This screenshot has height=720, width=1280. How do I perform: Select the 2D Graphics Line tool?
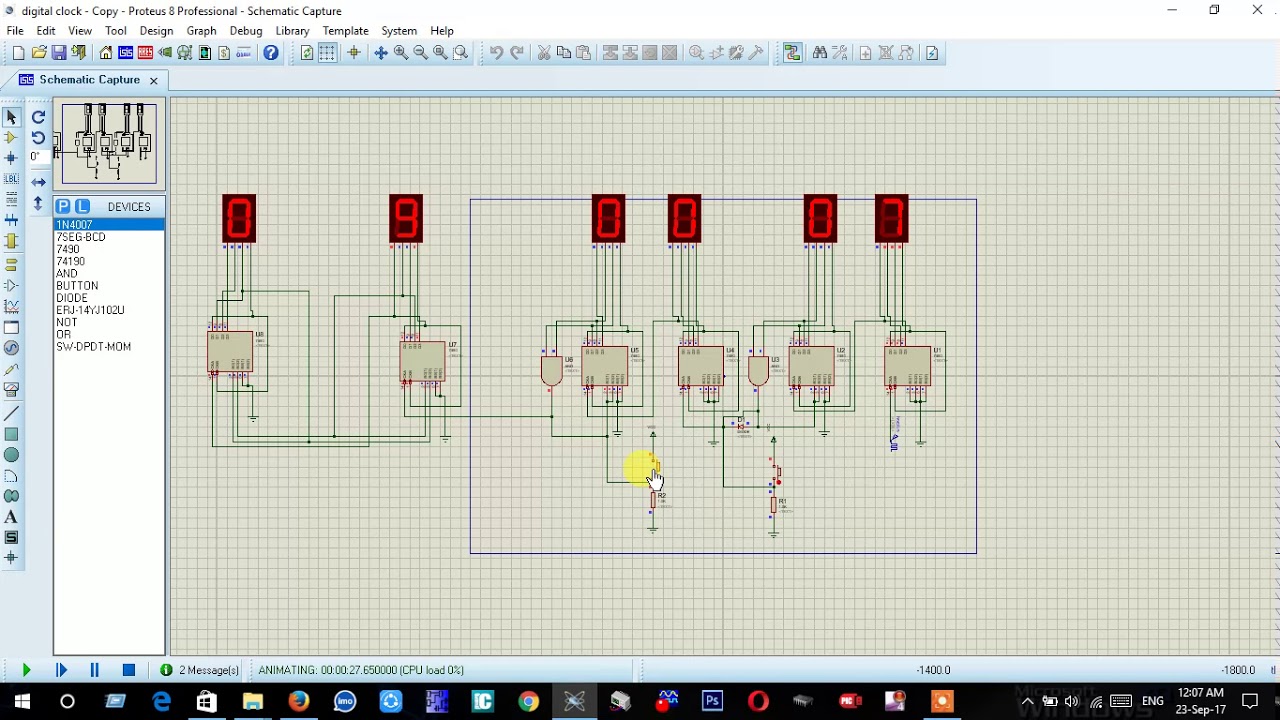pyautogui.click(x=12, y=414)
